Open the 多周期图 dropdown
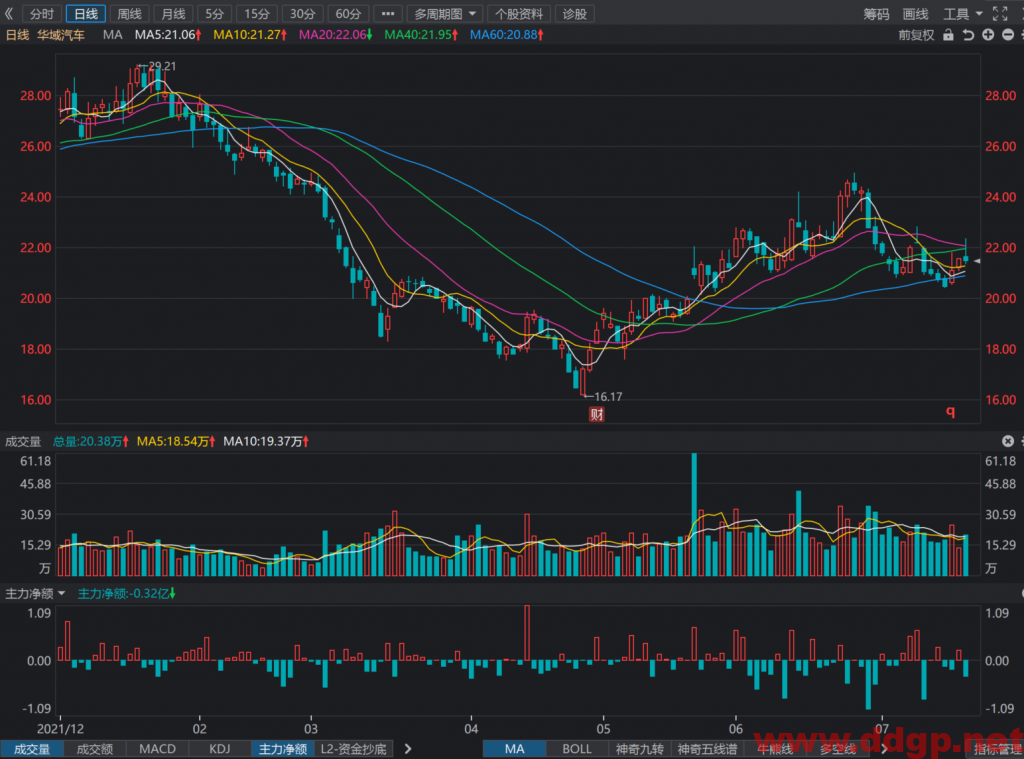The width and height of the screenshot is (1024, 759). [444, 14]
